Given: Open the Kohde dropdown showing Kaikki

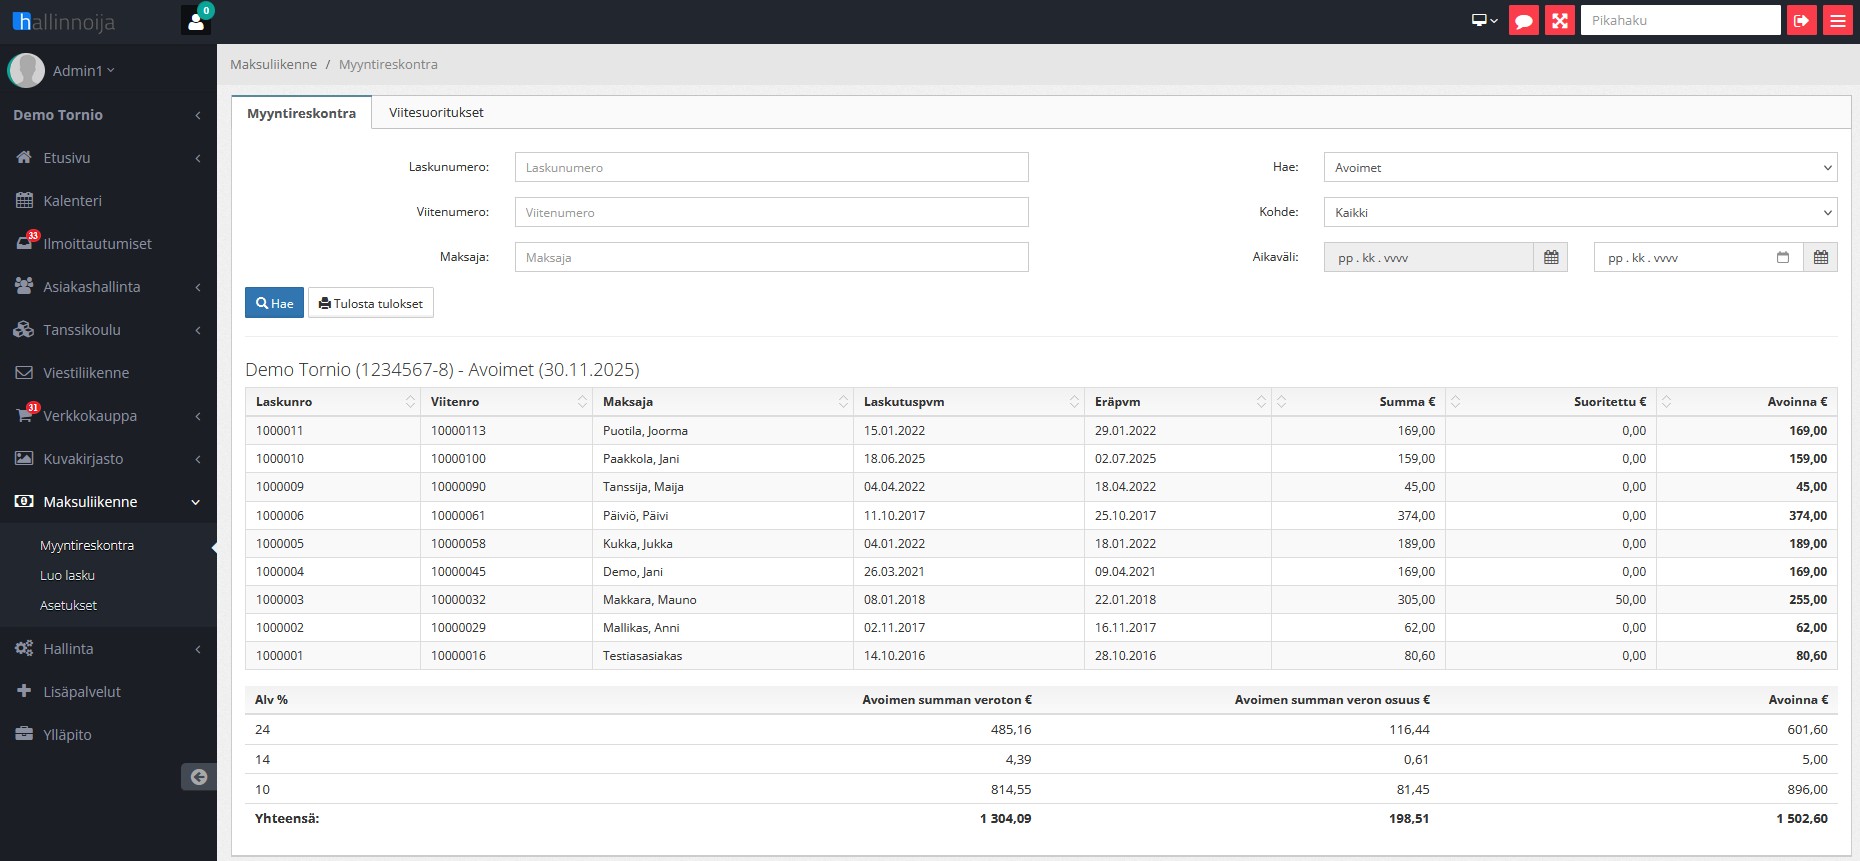Looking at the screenshot, I should pos(1580,213).
